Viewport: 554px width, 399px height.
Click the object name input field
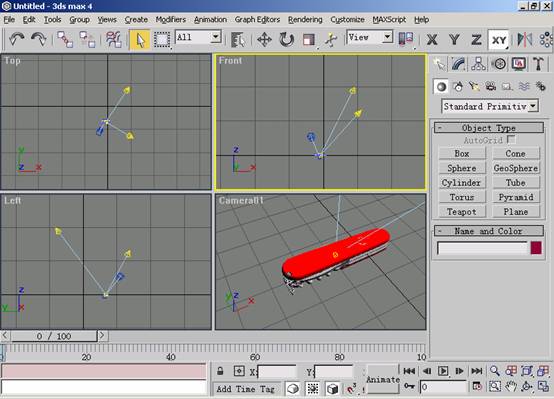482,248
